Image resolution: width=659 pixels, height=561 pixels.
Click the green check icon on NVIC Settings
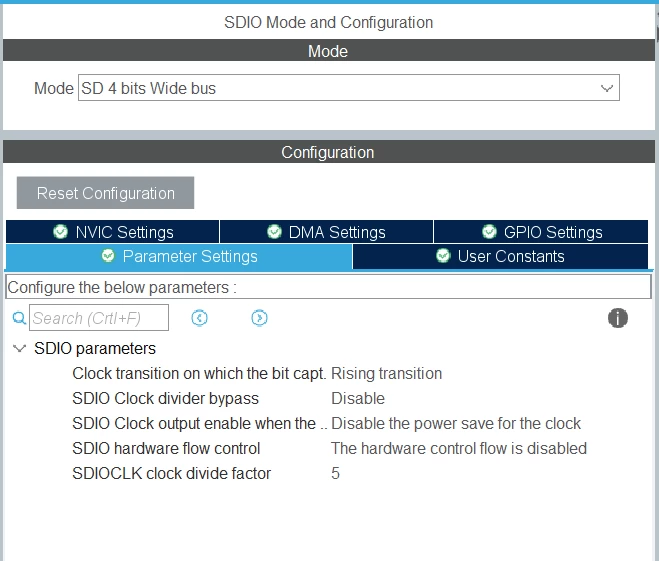click(x=61, y=232)
